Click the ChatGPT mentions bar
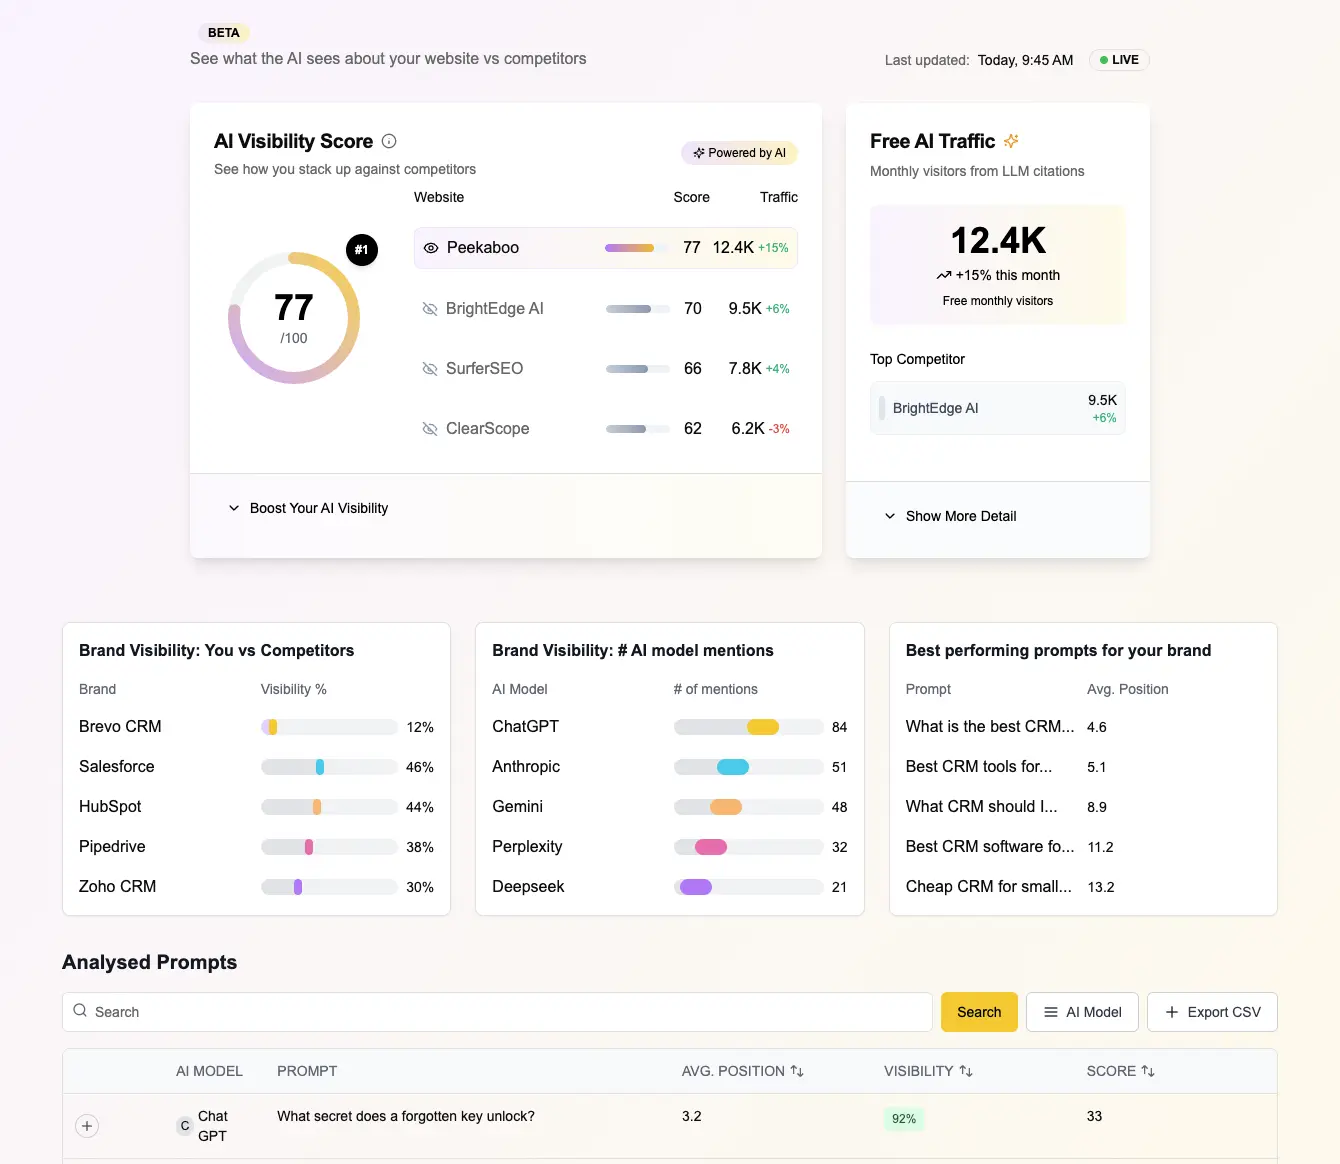 [749, 727]
